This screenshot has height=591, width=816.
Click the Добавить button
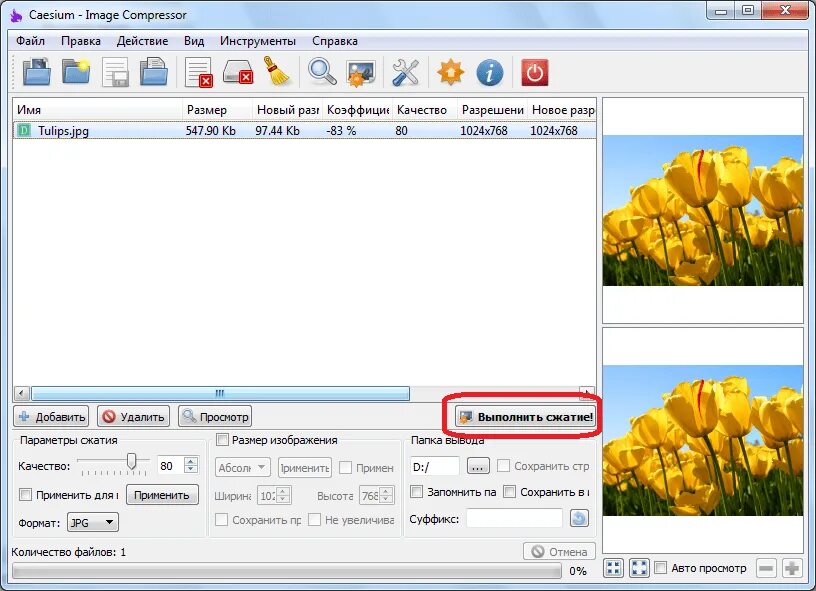pos(51,416)
